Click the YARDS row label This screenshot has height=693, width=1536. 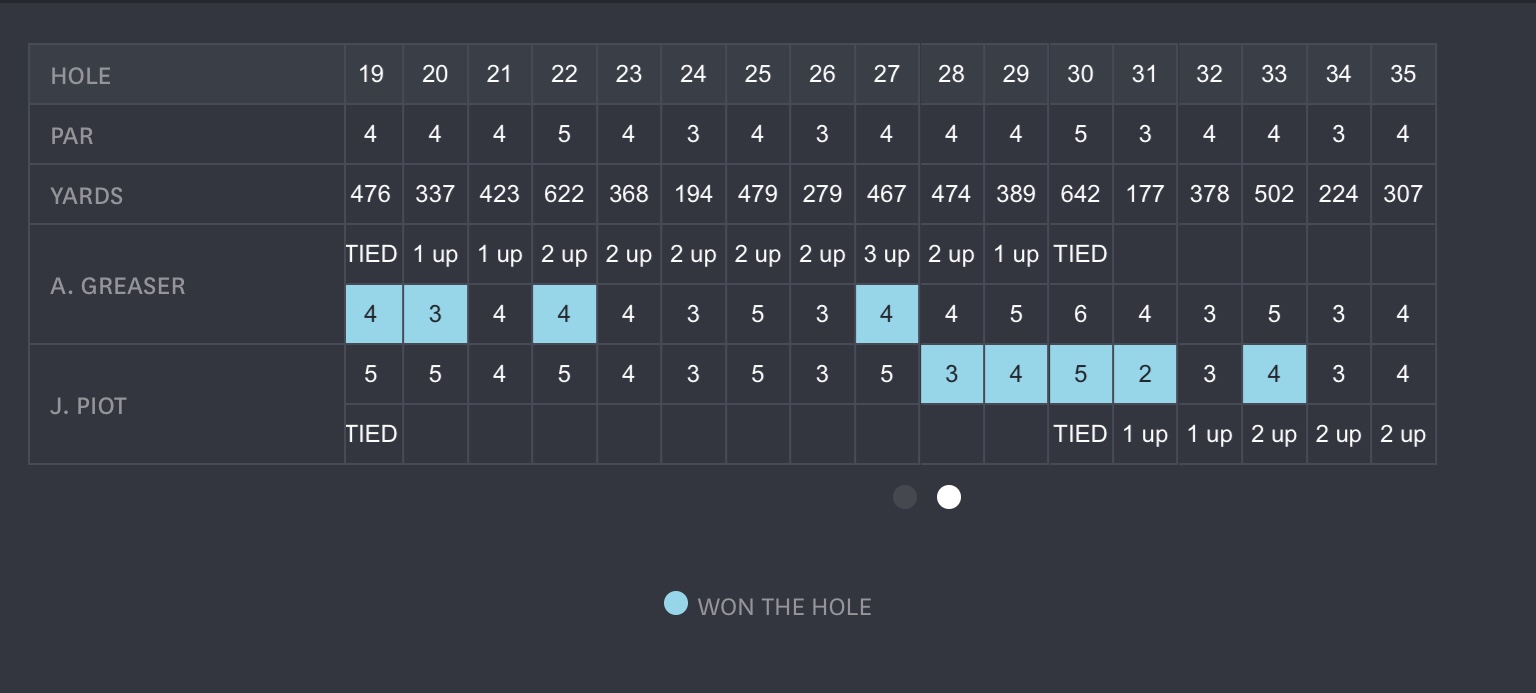pyautogui.click(x=87, y=196)
